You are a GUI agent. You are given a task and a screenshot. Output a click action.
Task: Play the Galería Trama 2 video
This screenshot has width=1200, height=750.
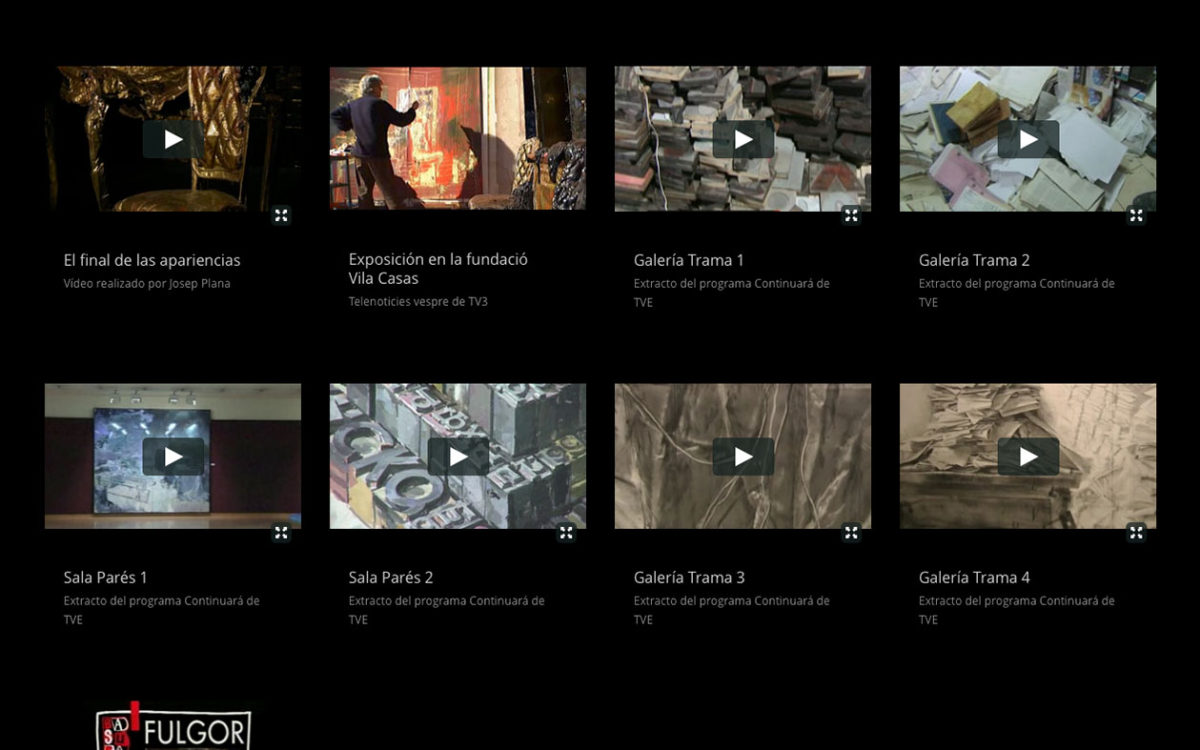pos(1028,139)
